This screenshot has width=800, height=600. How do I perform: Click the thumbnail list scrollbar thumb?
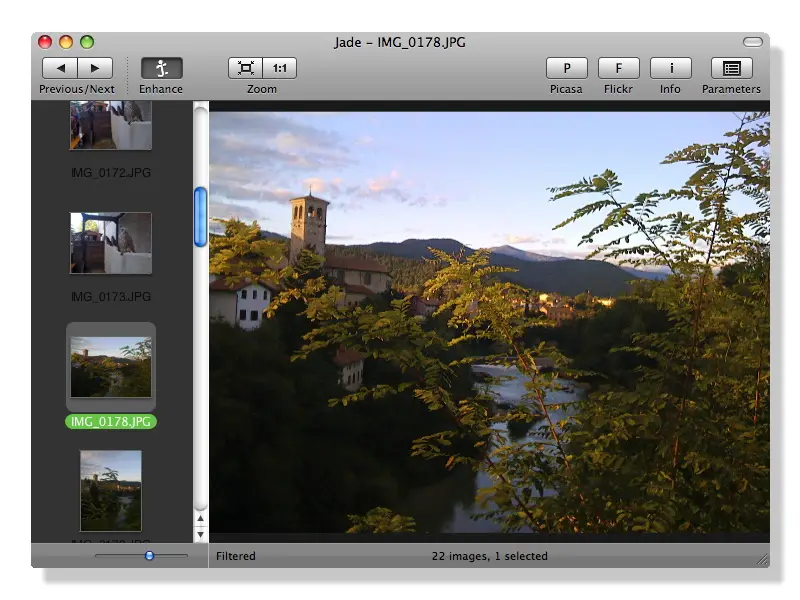coord(201,217)
